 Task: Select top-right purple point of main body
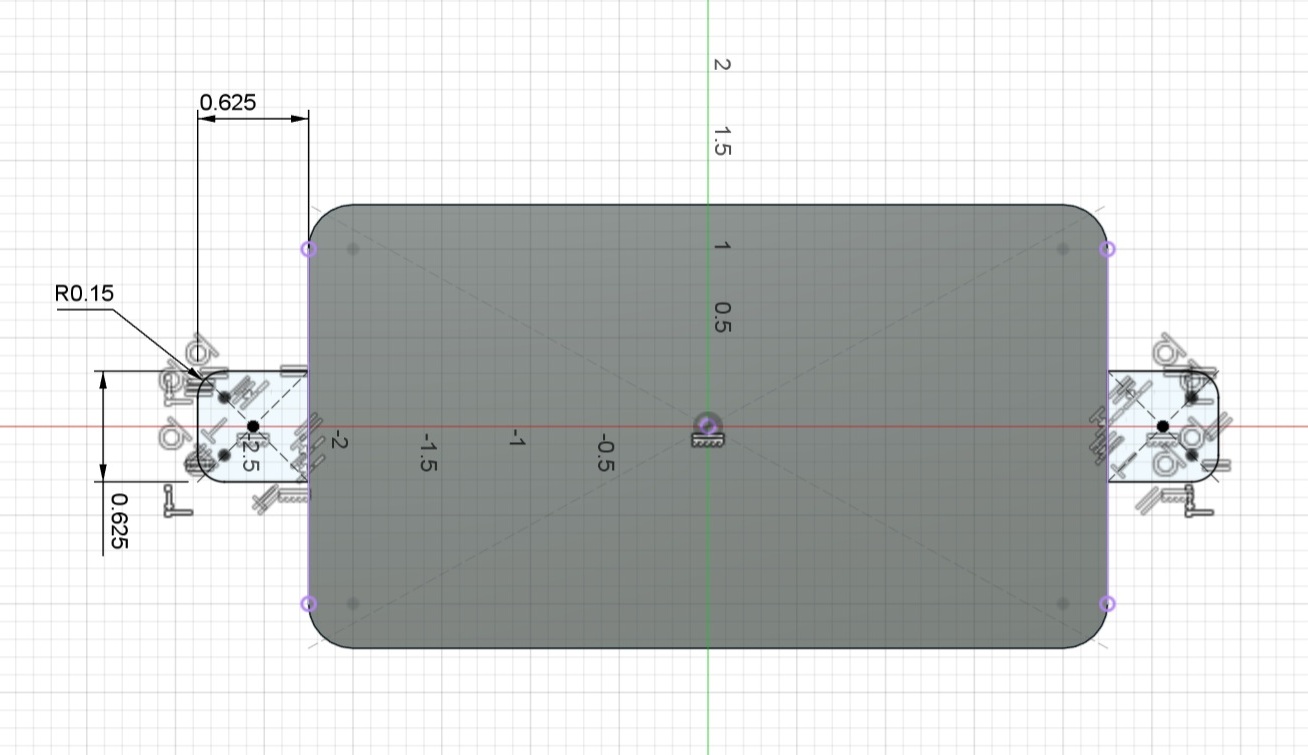click(x=1107, y=248)
